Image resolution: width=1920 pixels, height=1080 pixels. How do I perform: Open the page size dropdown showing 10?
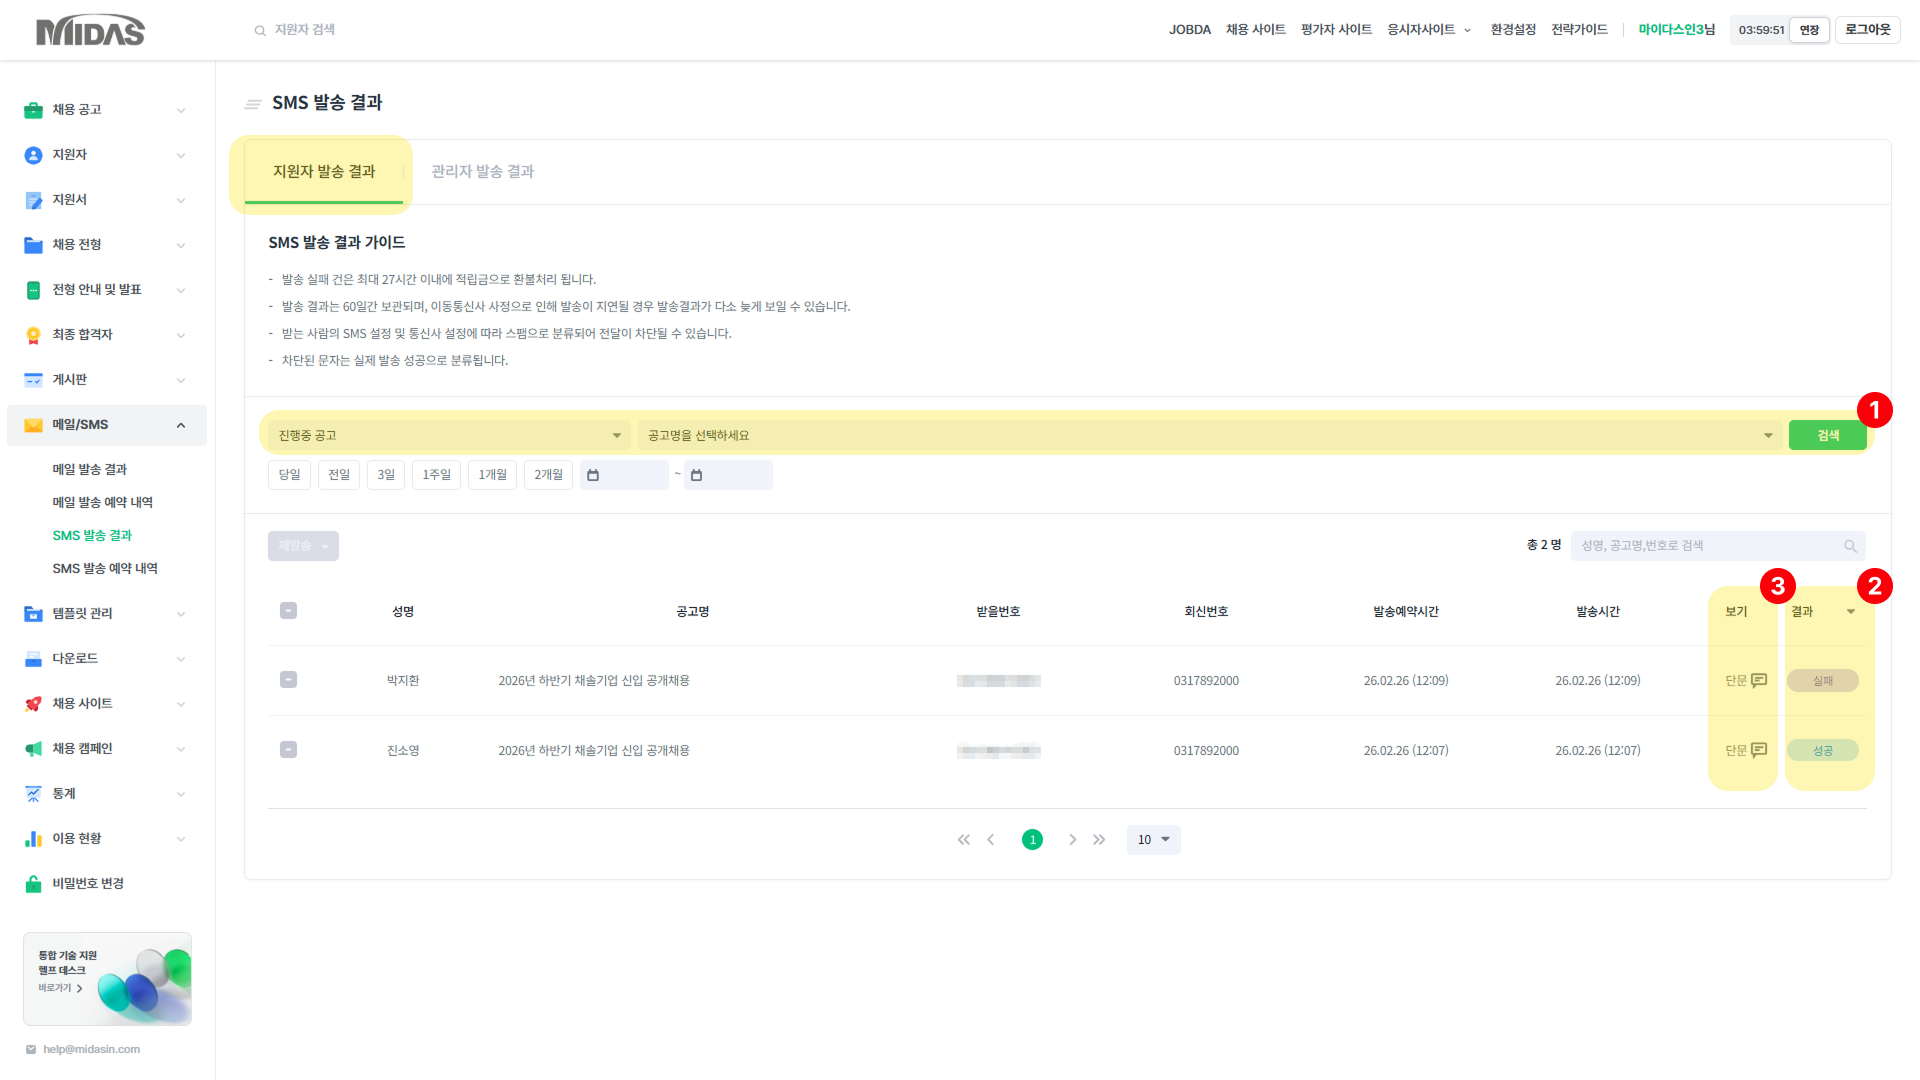(x=1153, y=840)
